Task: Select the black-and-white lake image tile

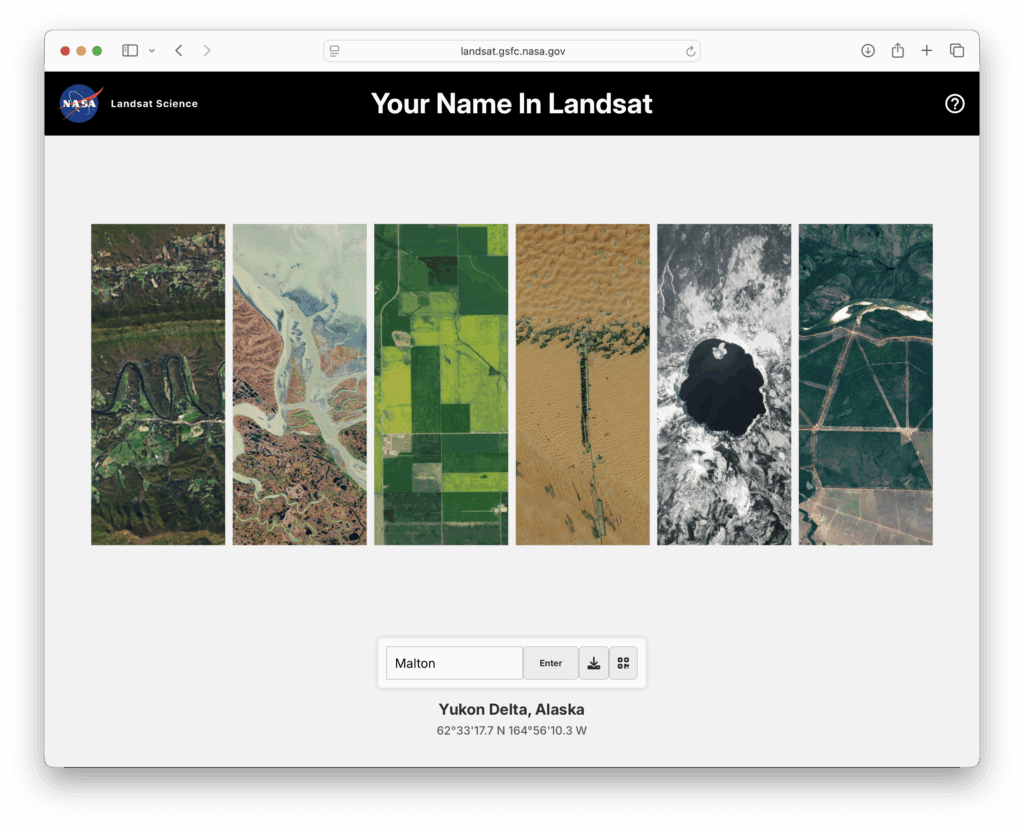Action: 724,384
